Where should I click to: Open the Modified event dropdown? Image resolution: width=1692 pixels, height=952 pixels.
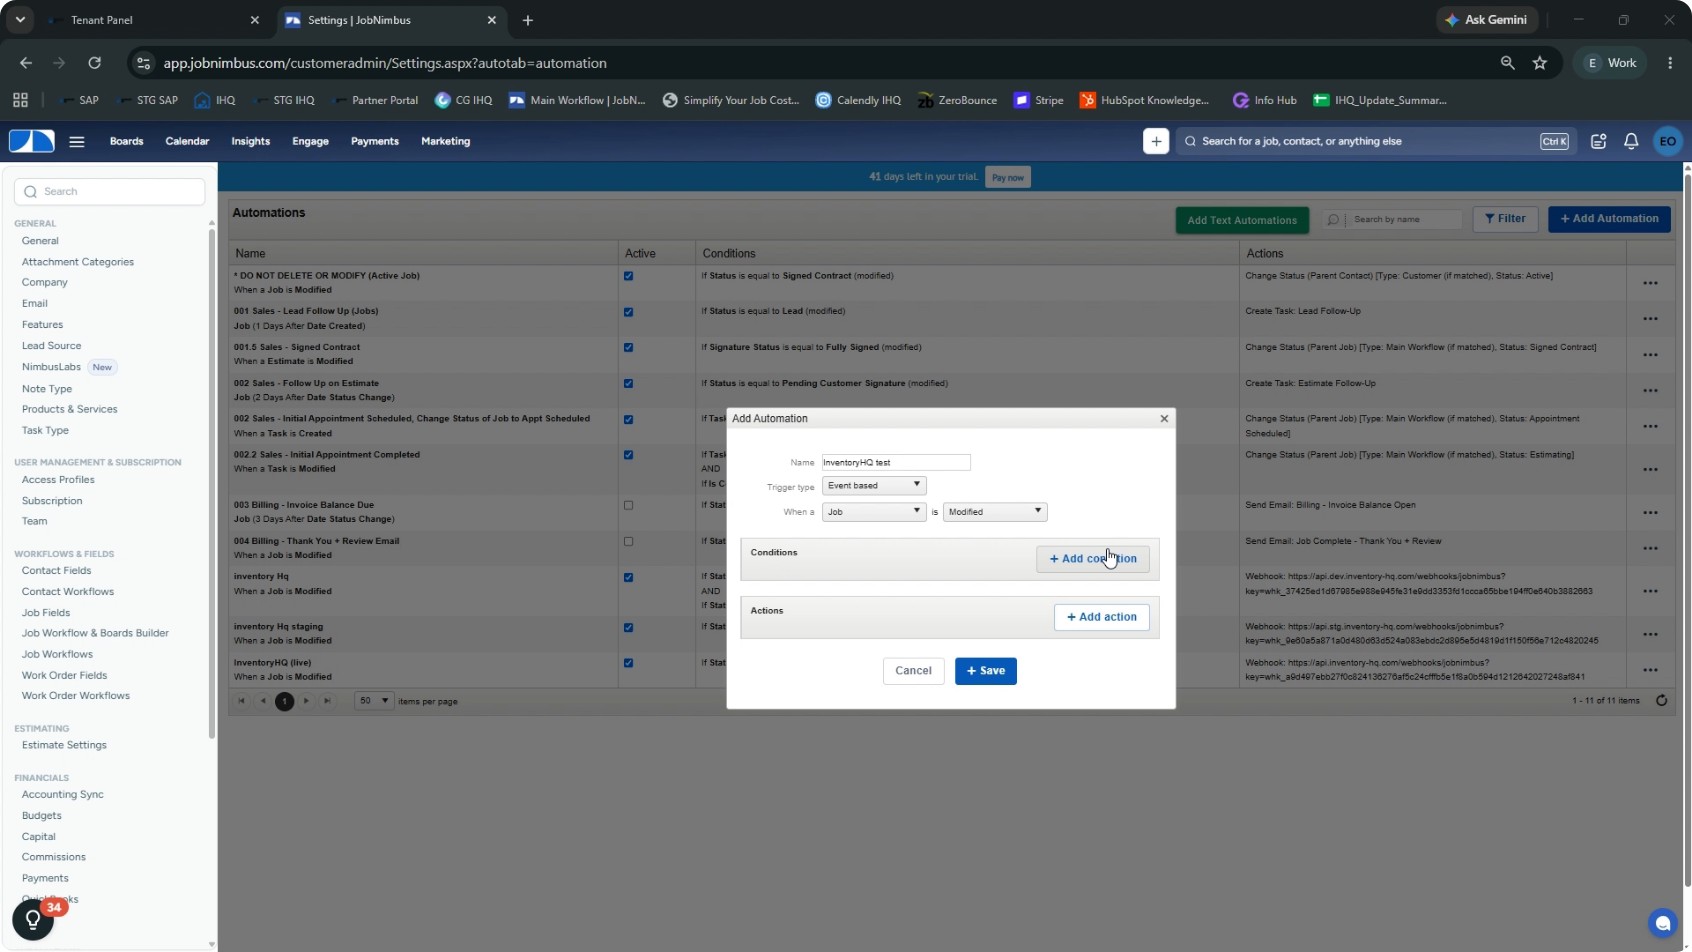pyautogui.click(x=995, y=512)
